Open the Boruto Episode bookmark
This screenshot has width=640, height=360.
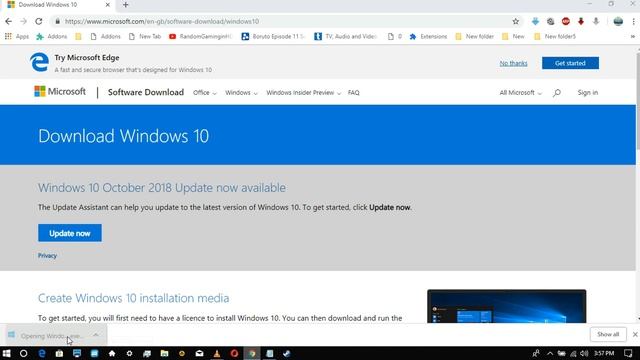click(273, 36)
